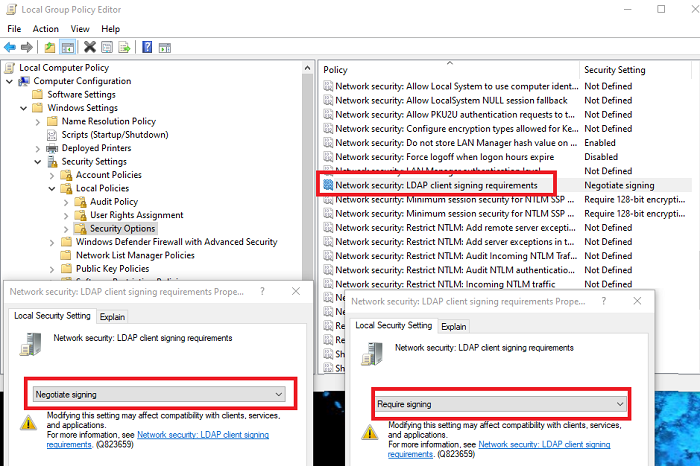
Task: Collapse the Local Policies node
Action: coord(52,188)
